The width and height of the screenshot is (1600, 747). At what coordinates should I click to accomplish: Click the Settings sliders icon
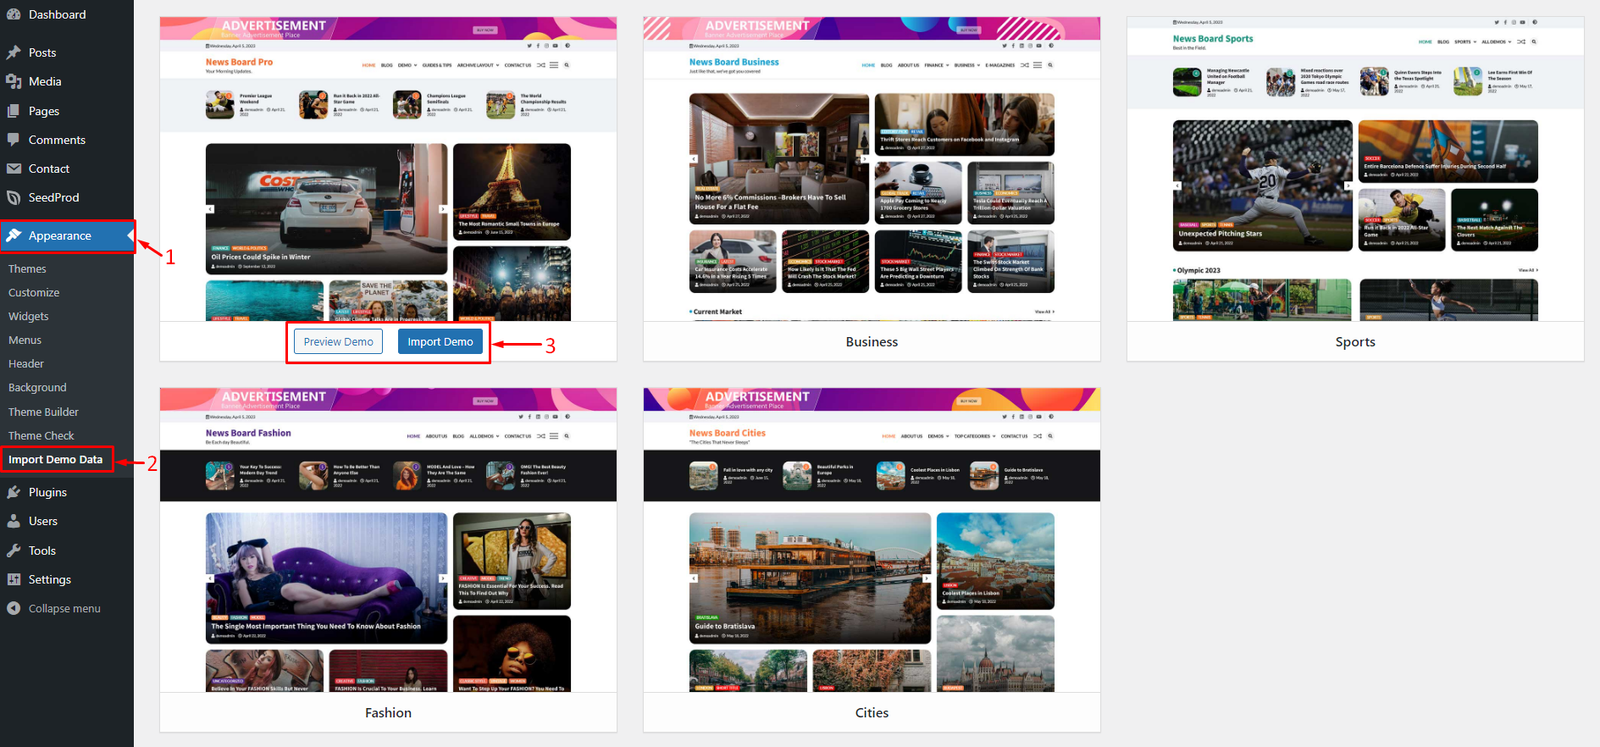pyautogui.click(x=13, y=580)
